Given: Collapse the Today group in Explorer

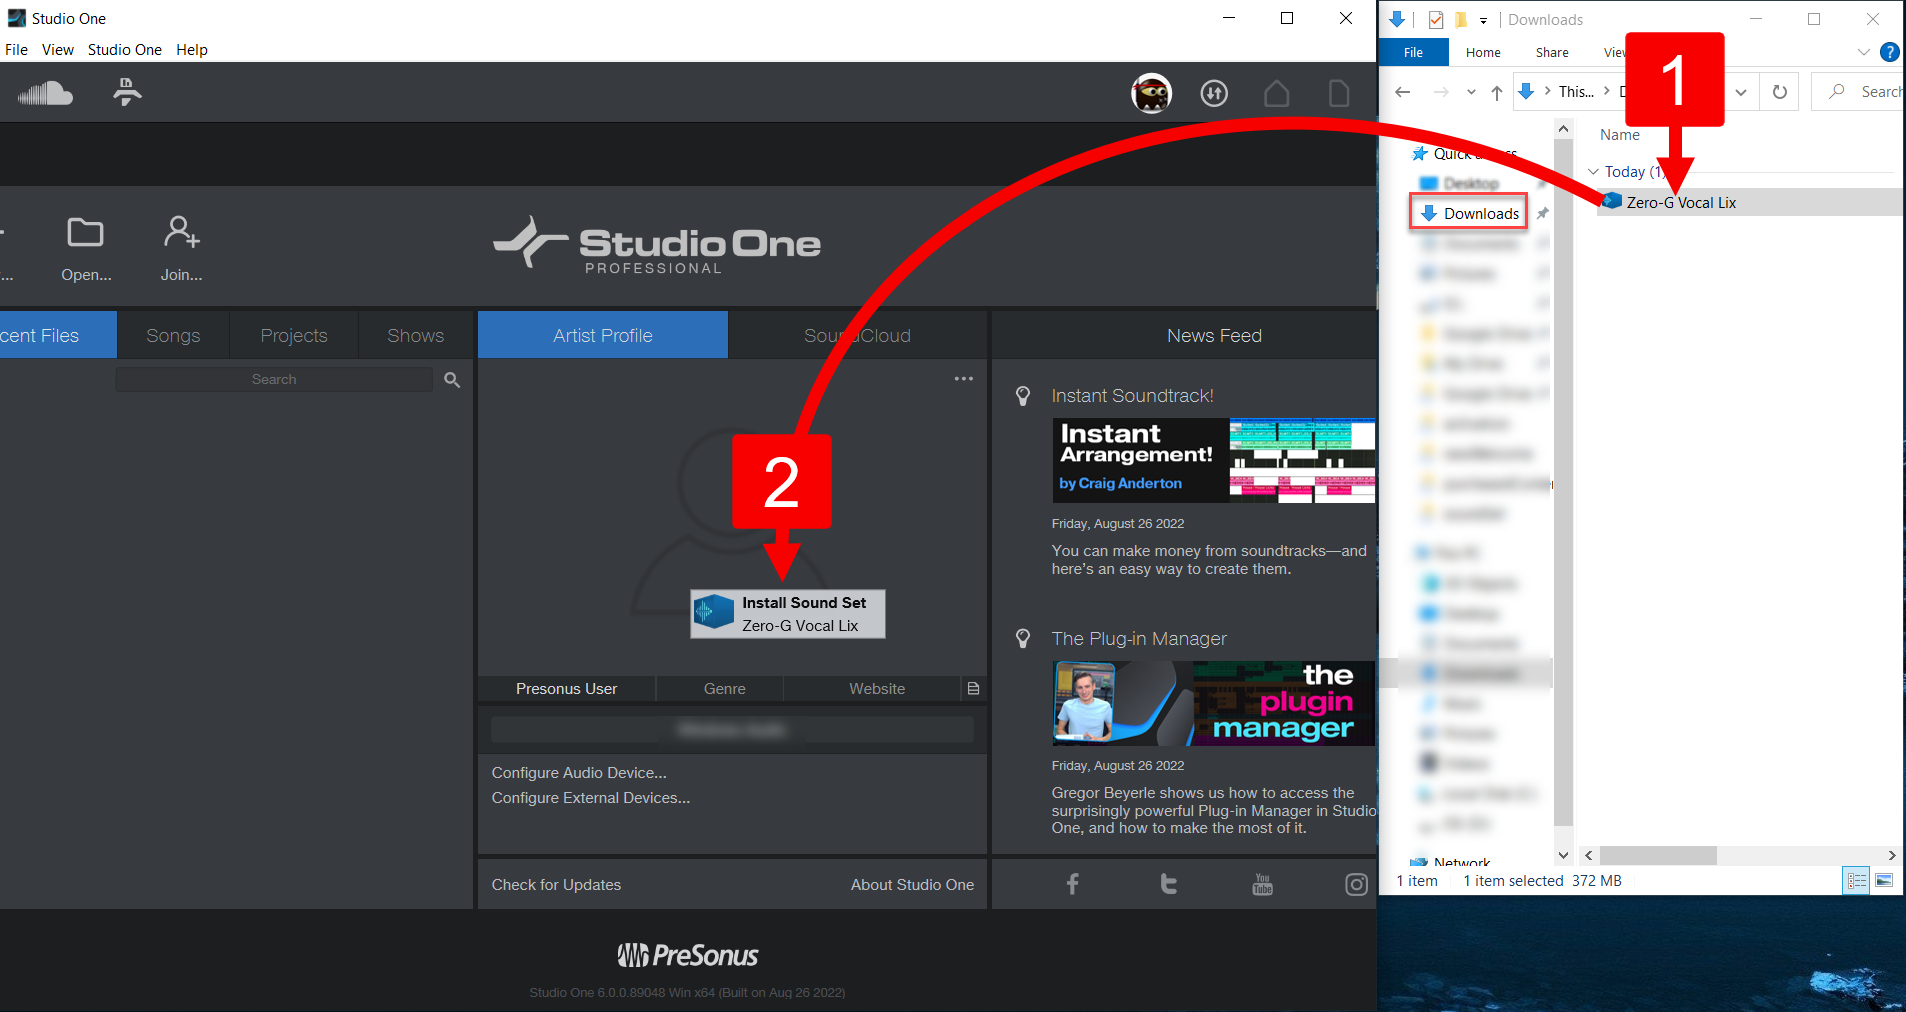Looking at the screenshot, I should (x=1593, y=171).
